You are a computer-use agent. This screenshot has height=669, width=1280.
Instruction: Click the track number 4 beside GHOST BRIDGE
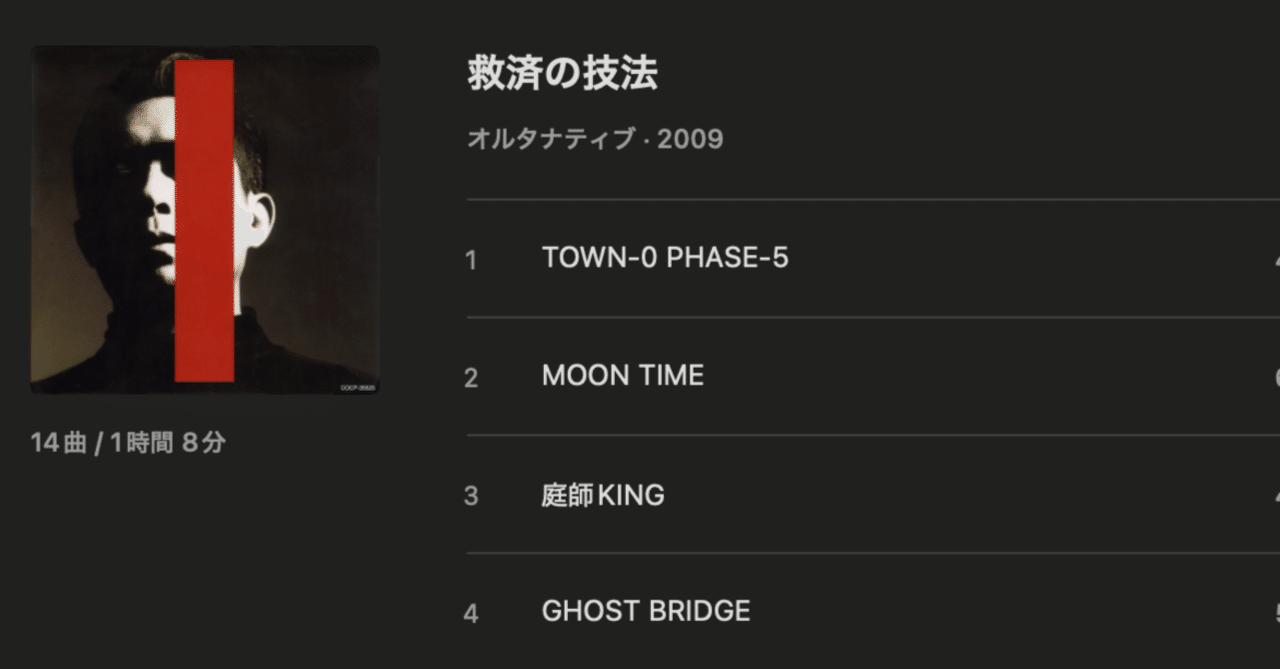tap(470, 610)
